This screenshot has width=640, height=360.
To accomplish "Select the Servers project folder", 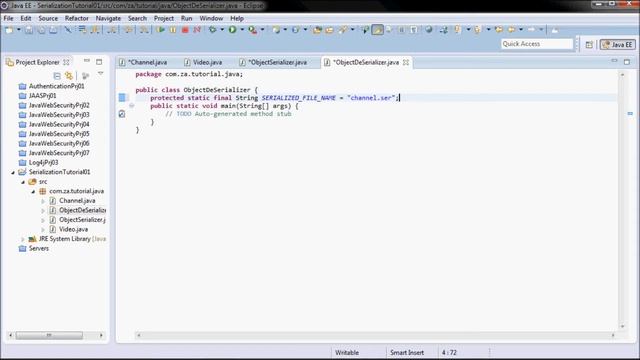I will (38, 248).
